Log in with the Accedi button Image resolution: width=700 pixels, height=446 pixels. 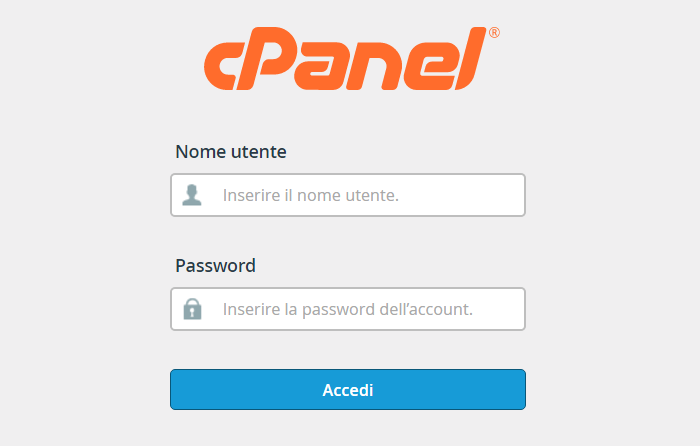point(348,389)
